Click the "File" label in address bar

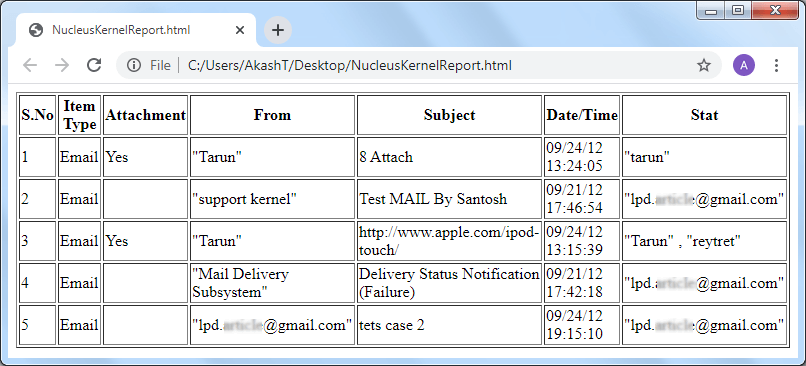click(160, 65)
